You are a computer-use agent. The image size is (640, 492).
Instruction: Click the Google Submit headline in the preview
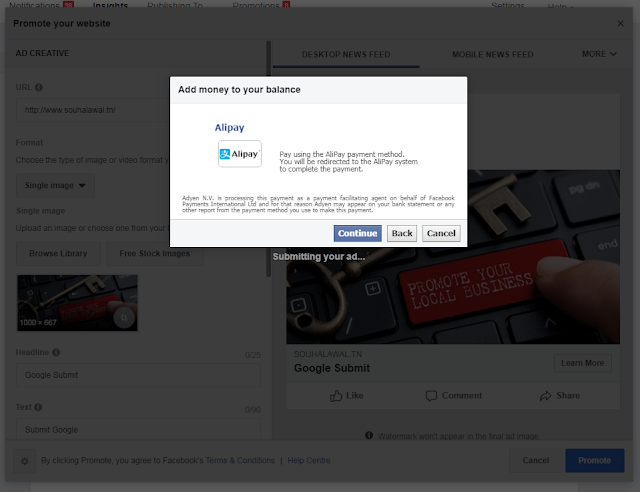[332, 368]
